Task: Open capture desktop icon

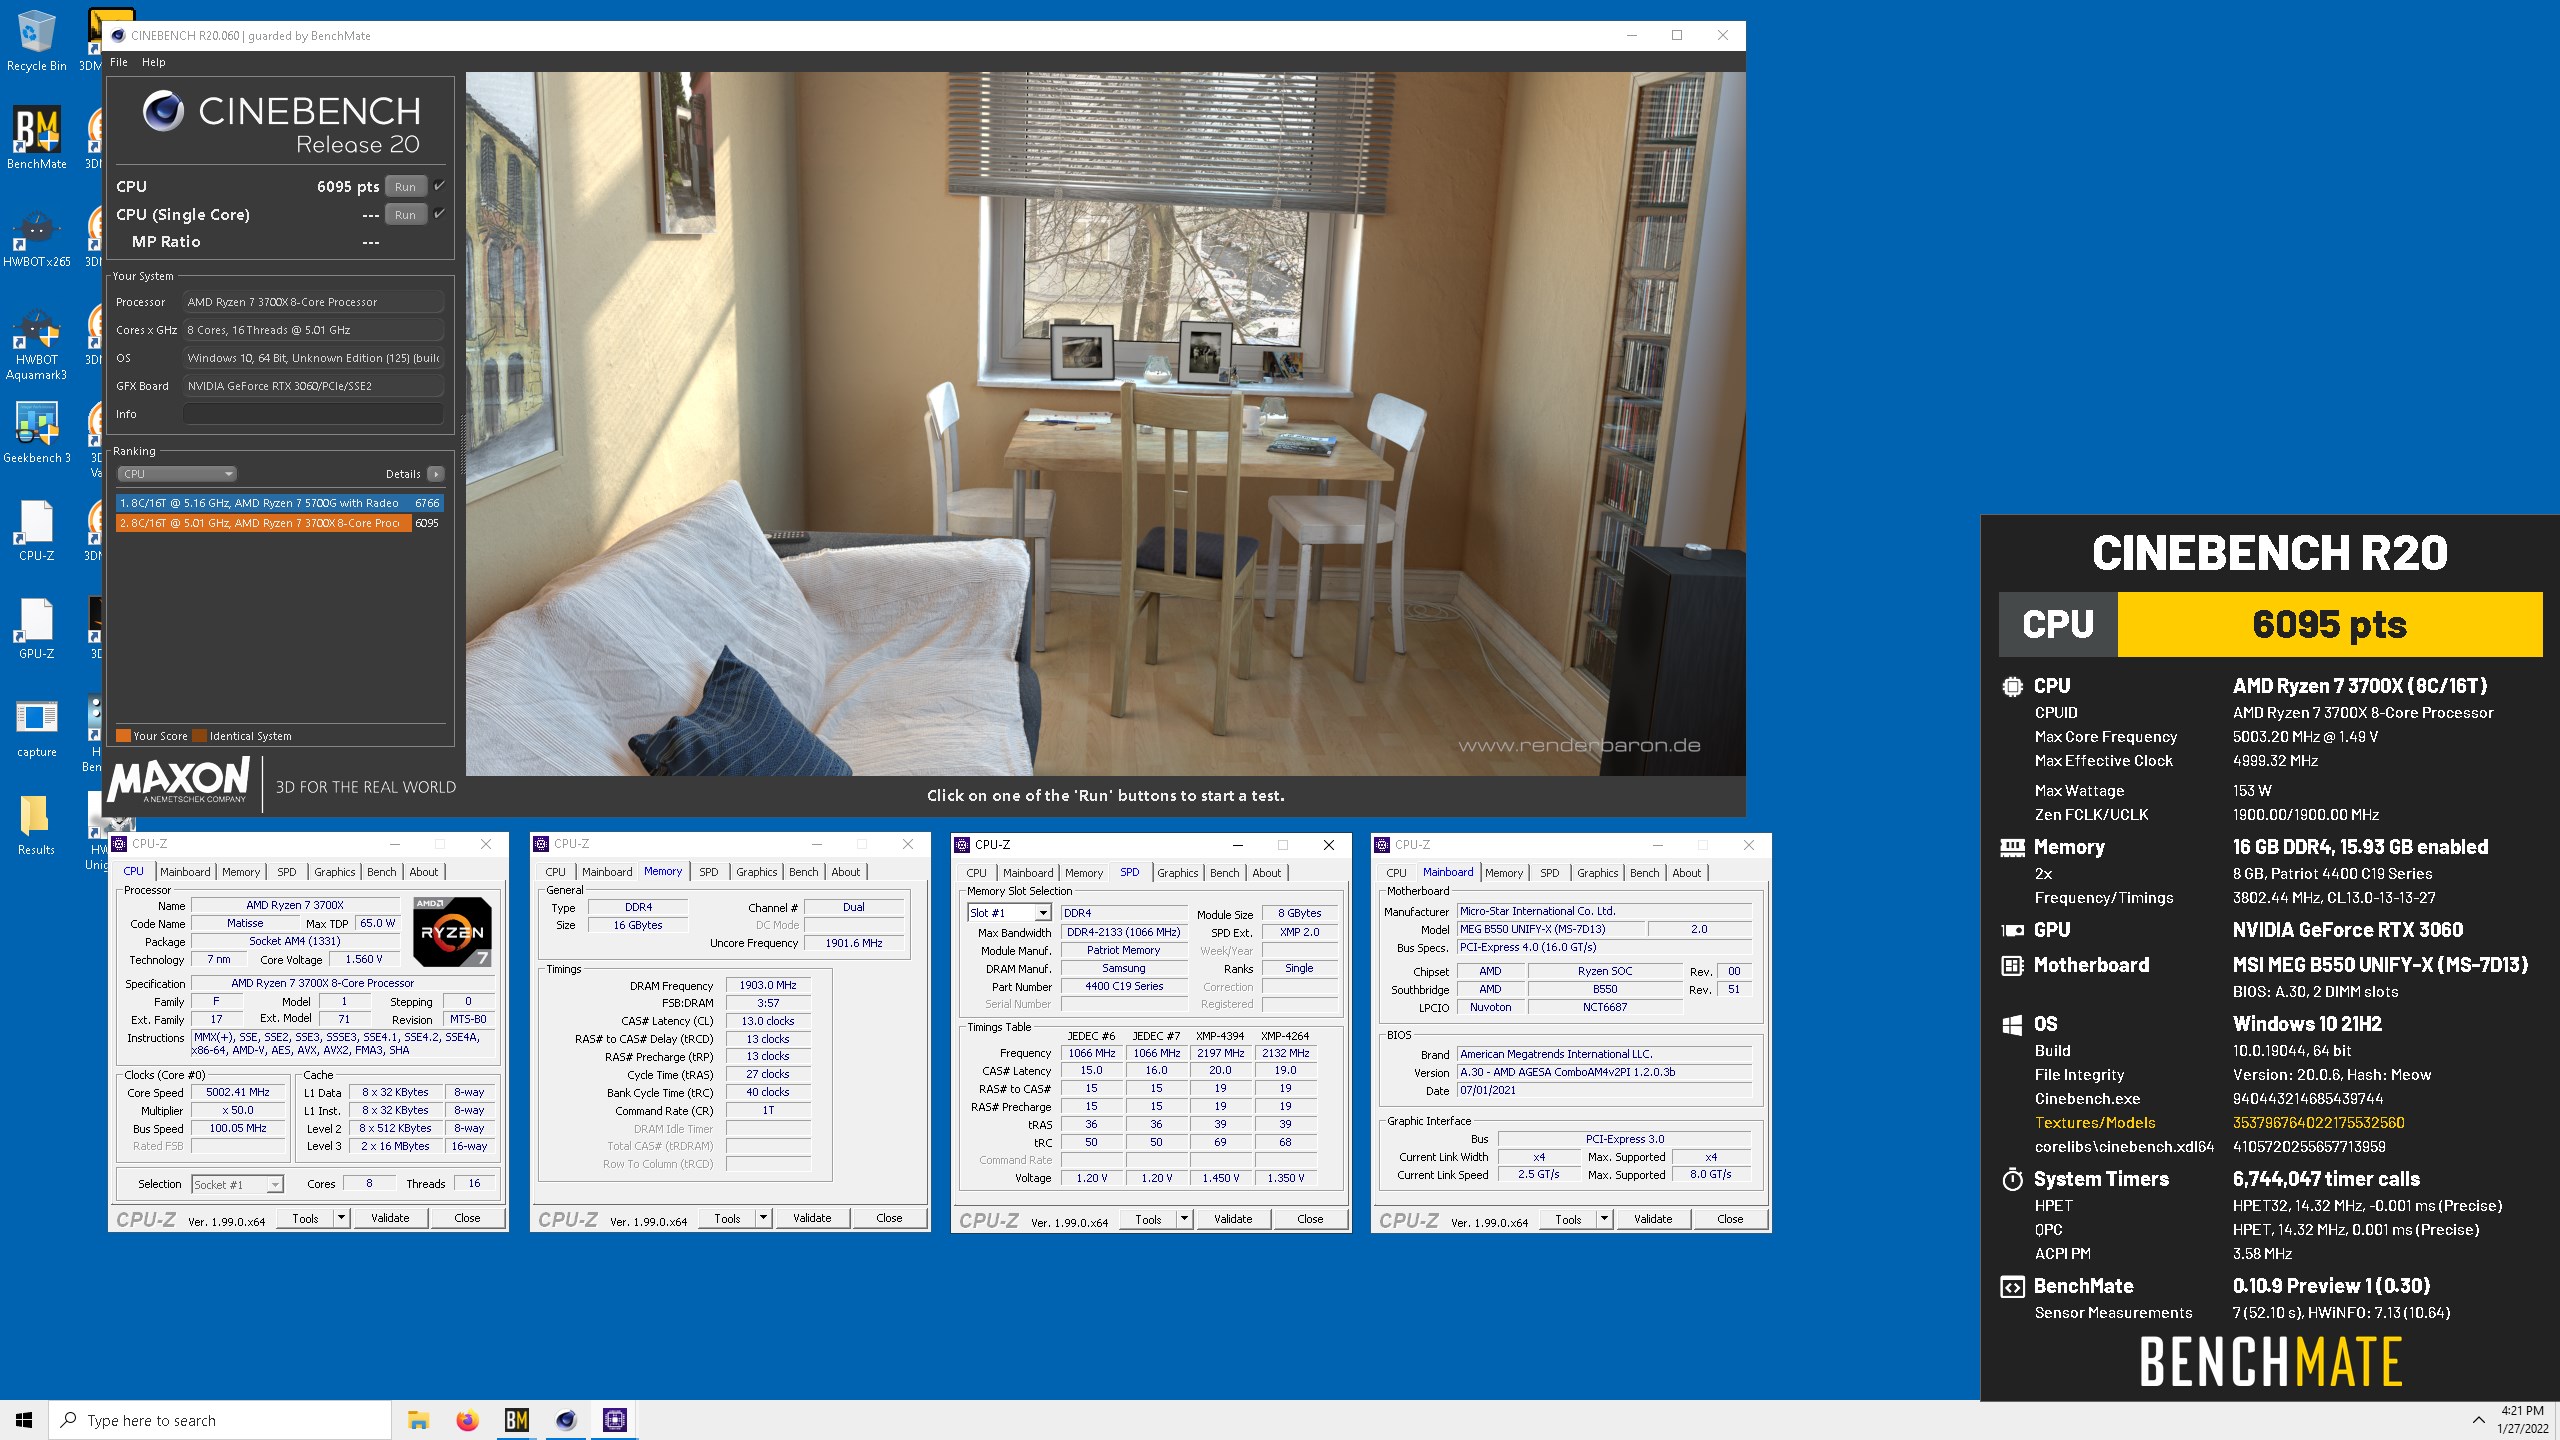Action: 36,727
